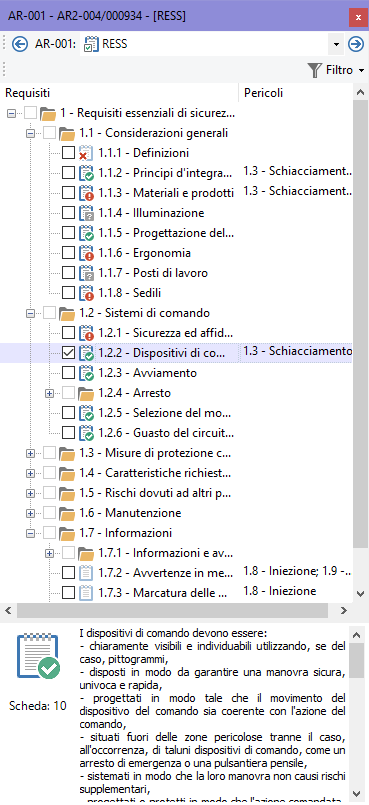The width and height of the screenshot is (369, 805).
Task: Click the red X icon of 1.1.1 Definizioni
Action: pos(86,152)
